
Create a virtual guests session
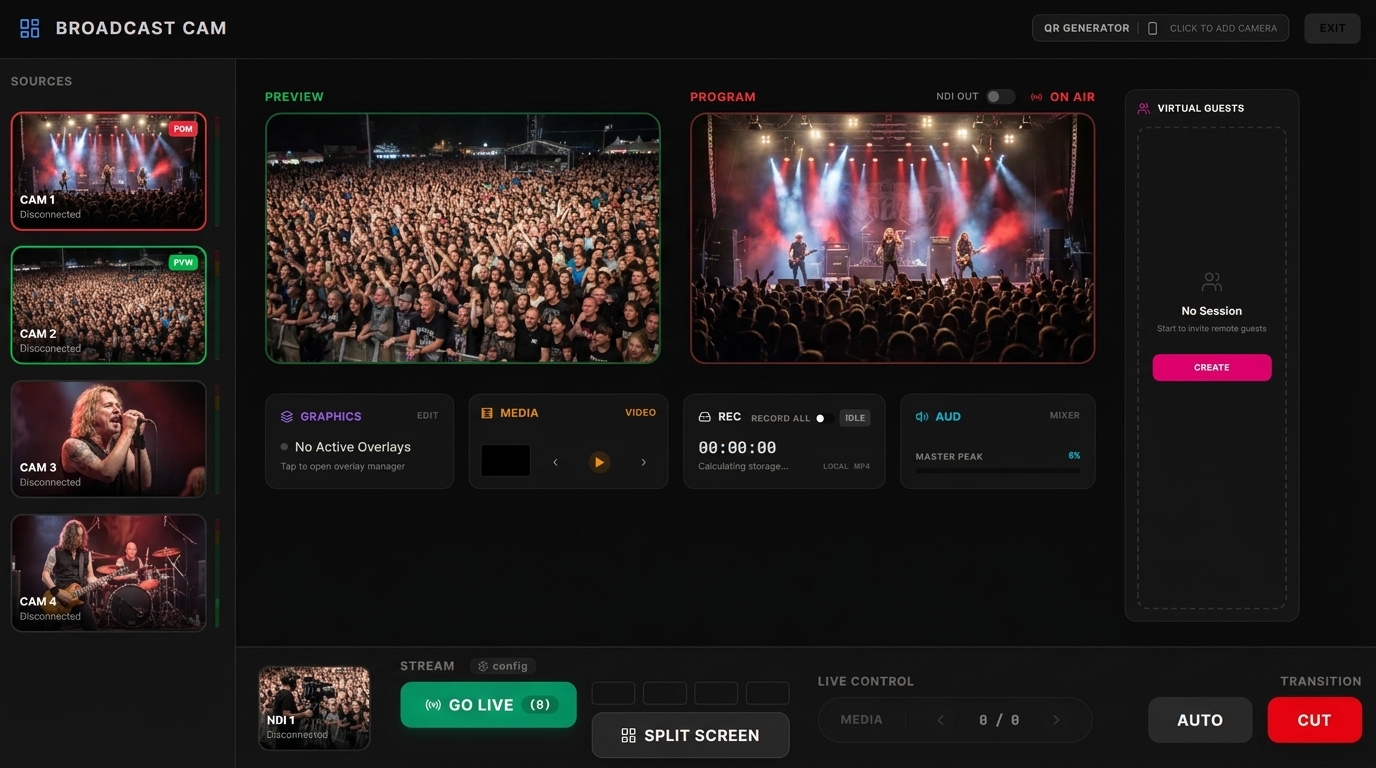click(x=1212, y=367)
